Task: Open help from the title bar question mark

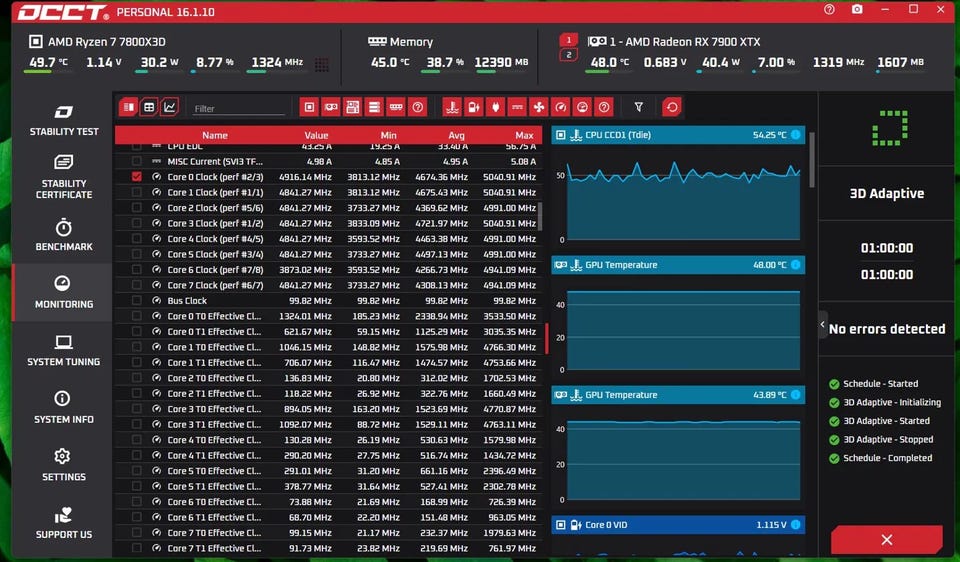Action: click(829, 9)
